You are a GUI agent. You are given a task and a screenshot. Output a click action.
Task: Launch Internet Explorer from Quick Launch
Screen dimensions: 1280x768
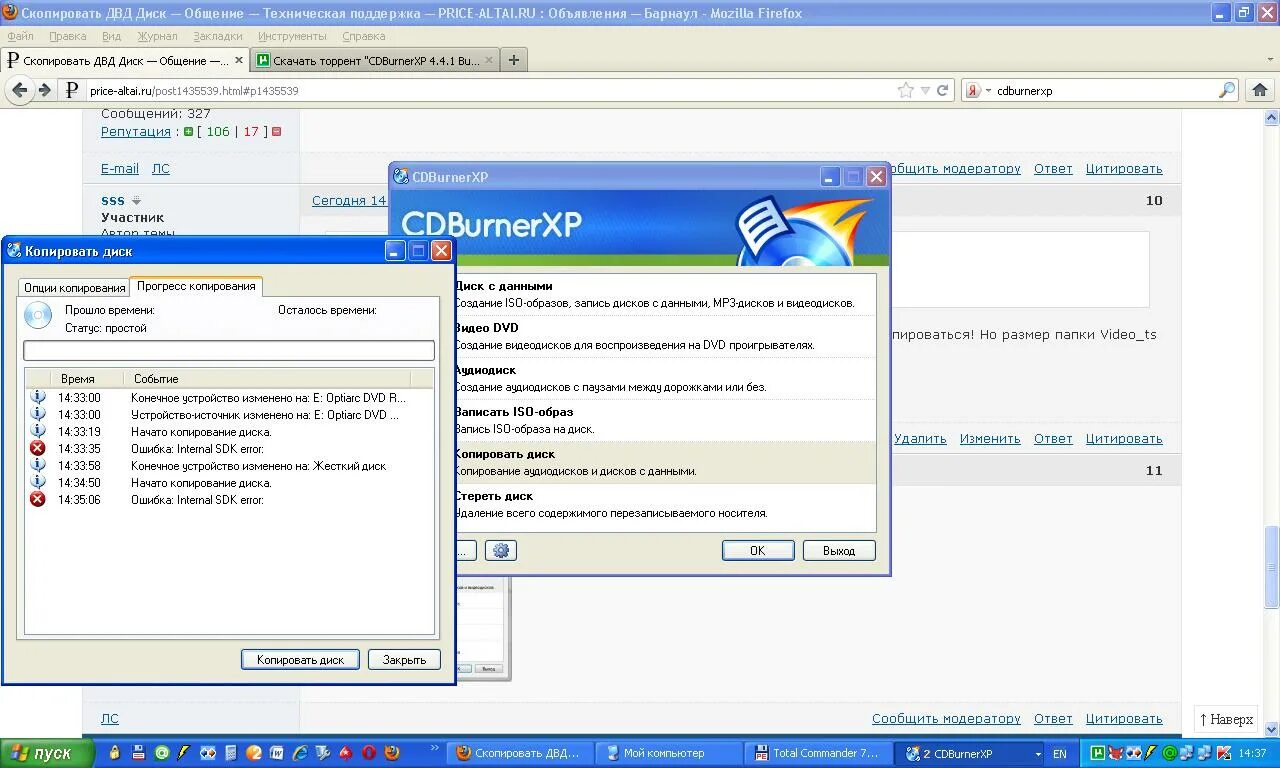[x=300, y=753]
